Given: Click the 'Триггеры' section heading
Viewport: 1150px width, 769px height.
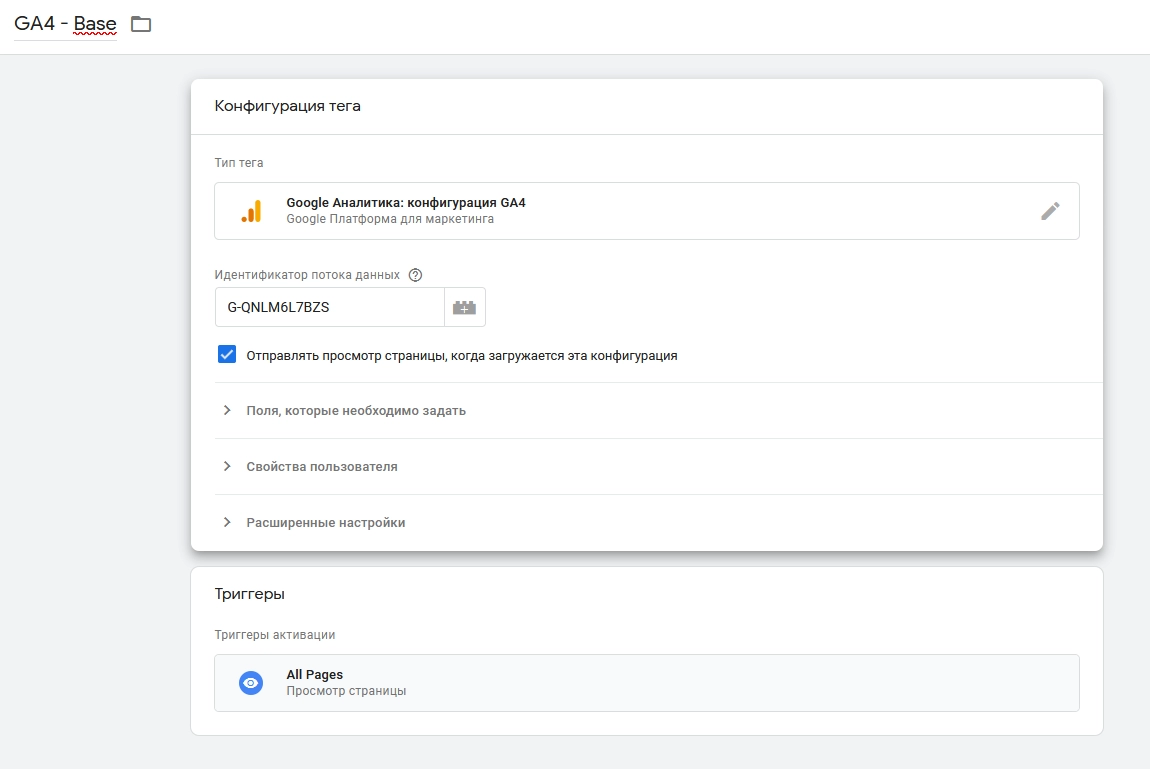Looking at the screenshot, I should coord(249,594).
